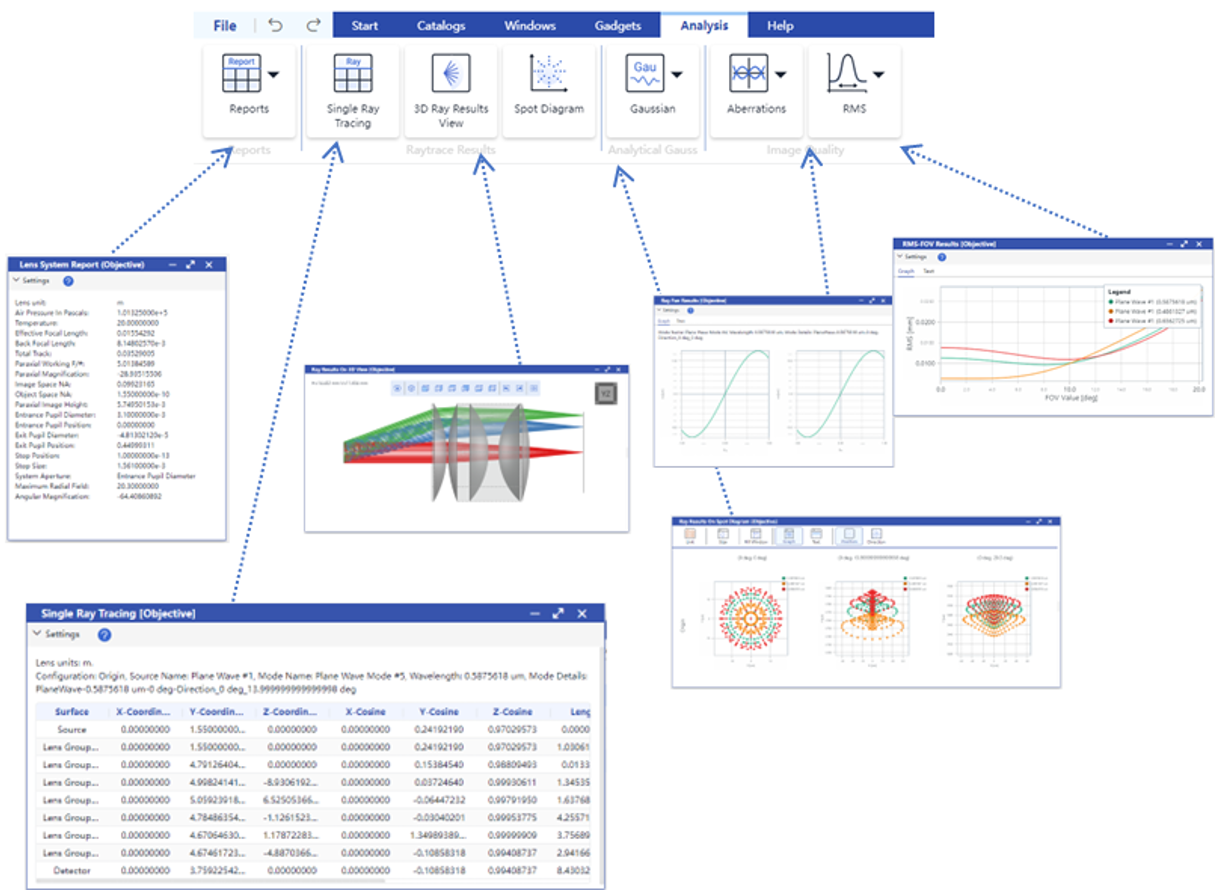Expand the Reports dropdown arrow

coord(273,74)
